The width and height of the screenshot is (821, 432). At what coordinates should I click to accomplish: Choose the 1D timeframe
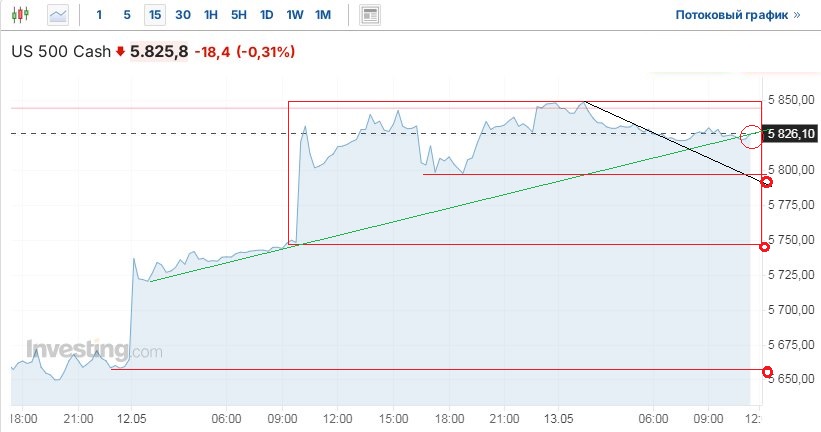266,15
